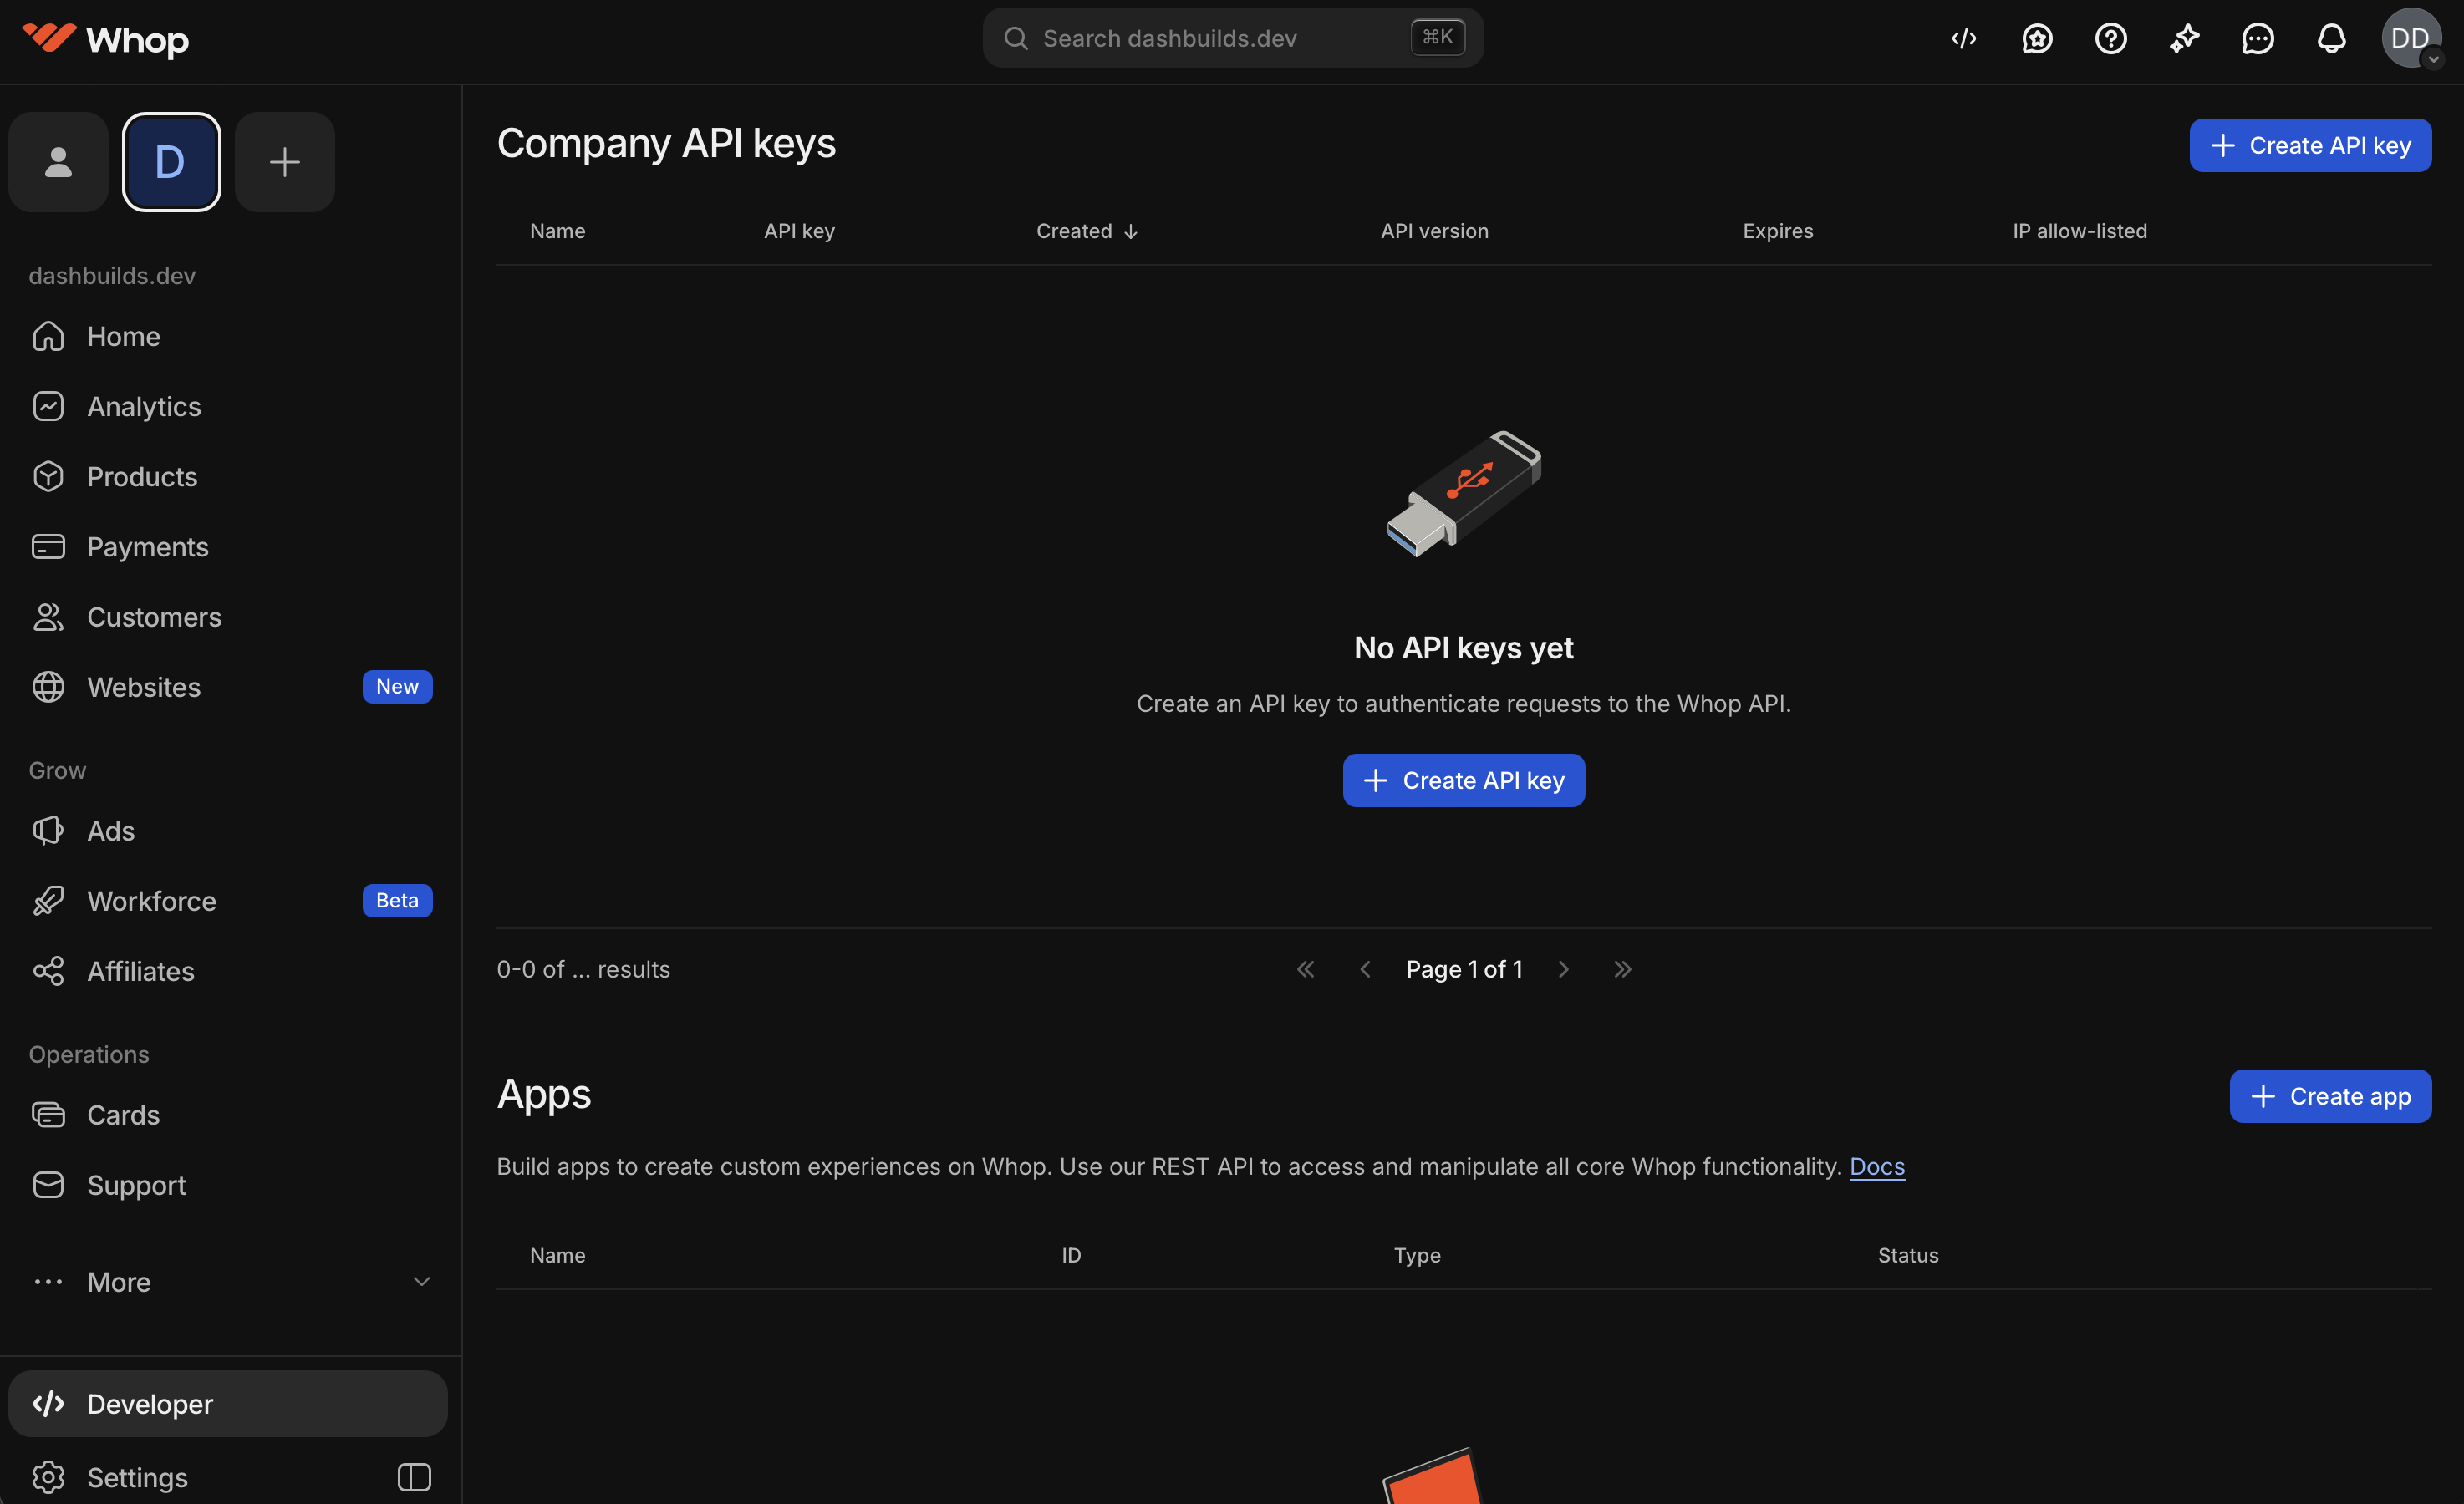Click the API key column header

click(799, 231)
